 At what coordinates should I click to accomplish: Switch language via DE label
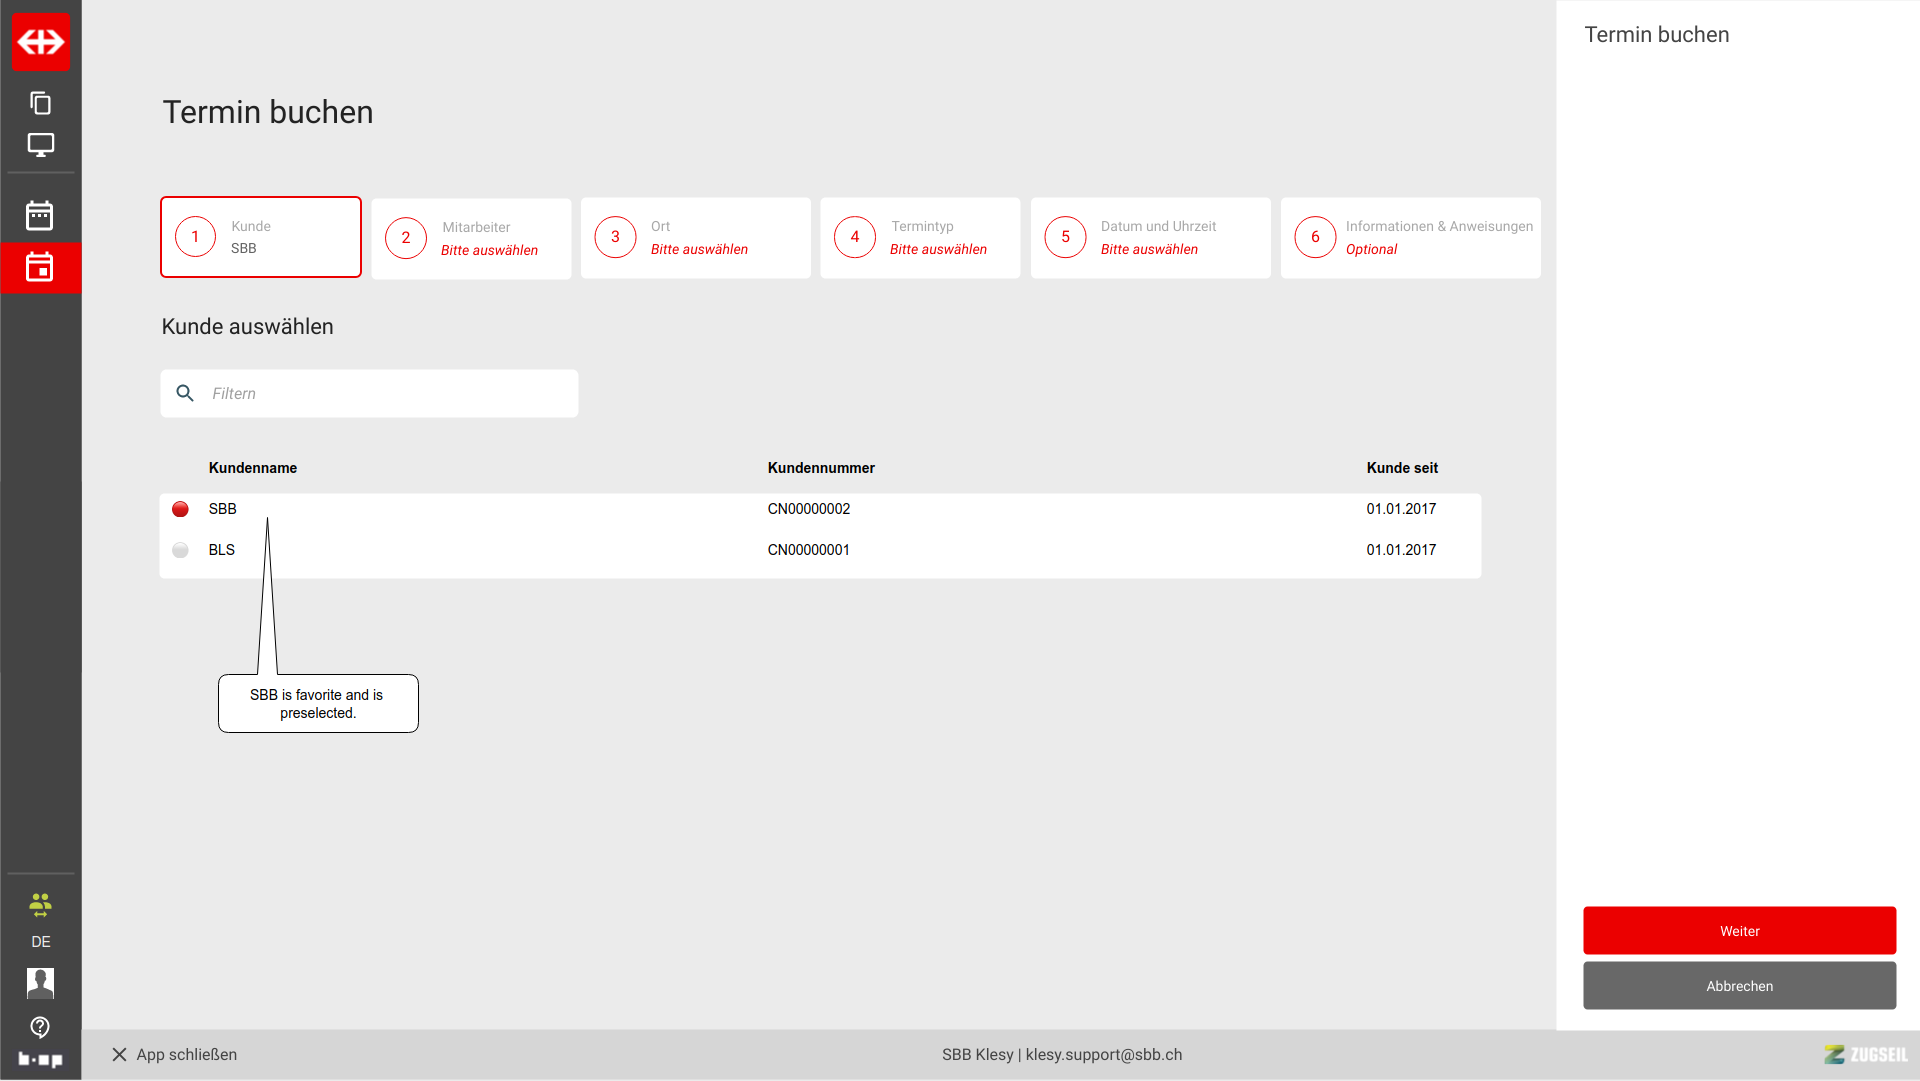point(40,942)
